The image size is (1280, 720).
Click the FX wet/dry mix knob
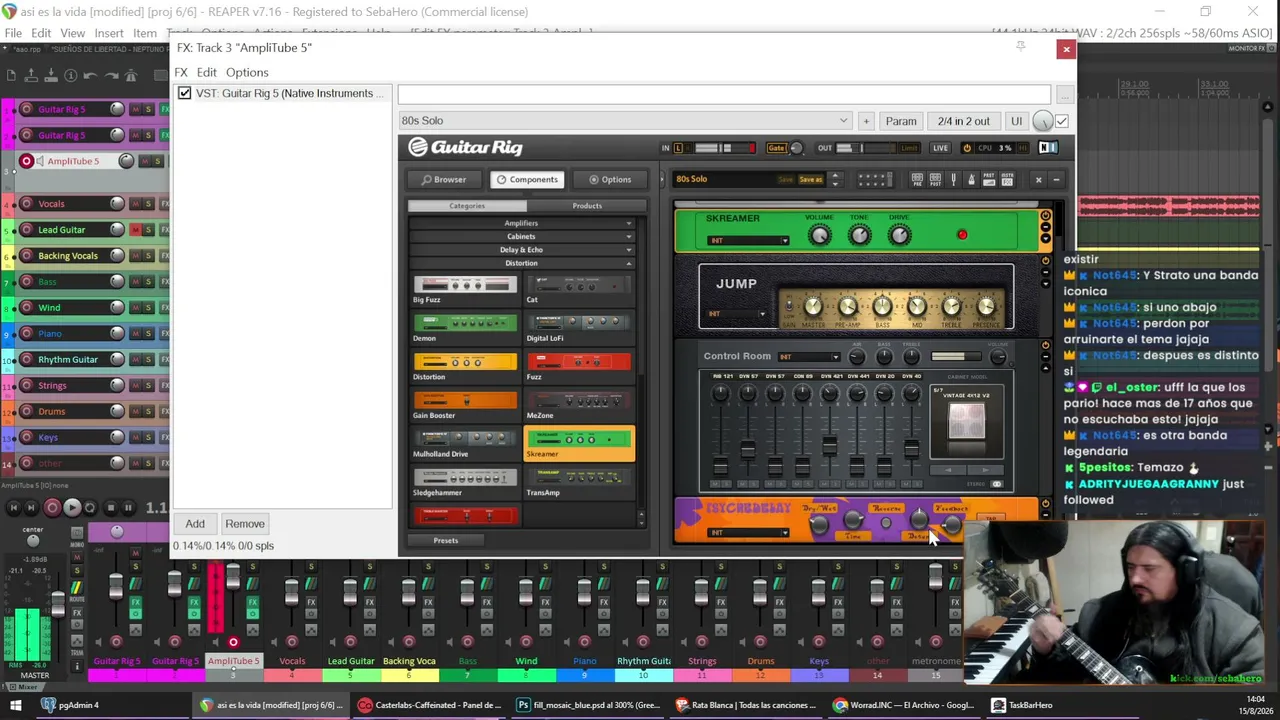(1043, 121)
